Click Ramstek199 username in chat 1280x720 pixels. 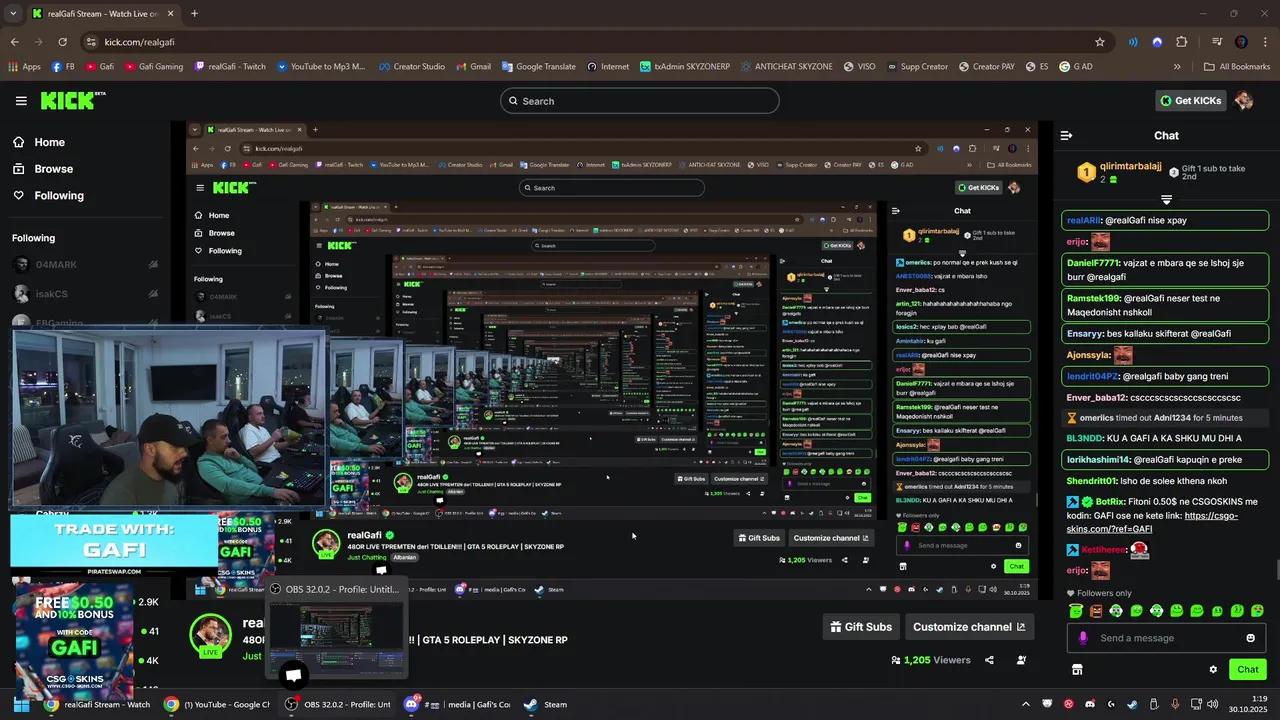pos(1094,298)
